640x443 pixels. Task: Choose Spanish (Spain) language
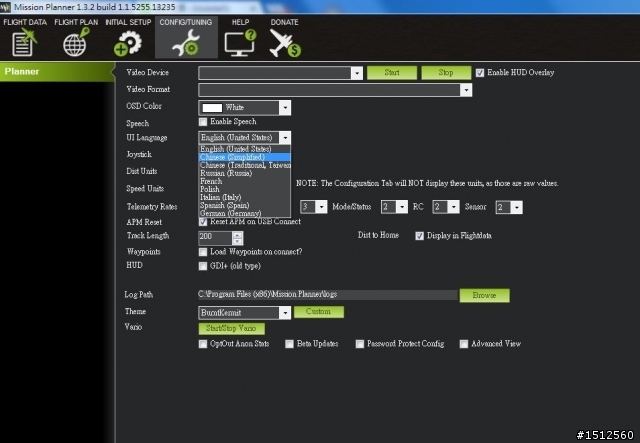click(x=244, y=205)
